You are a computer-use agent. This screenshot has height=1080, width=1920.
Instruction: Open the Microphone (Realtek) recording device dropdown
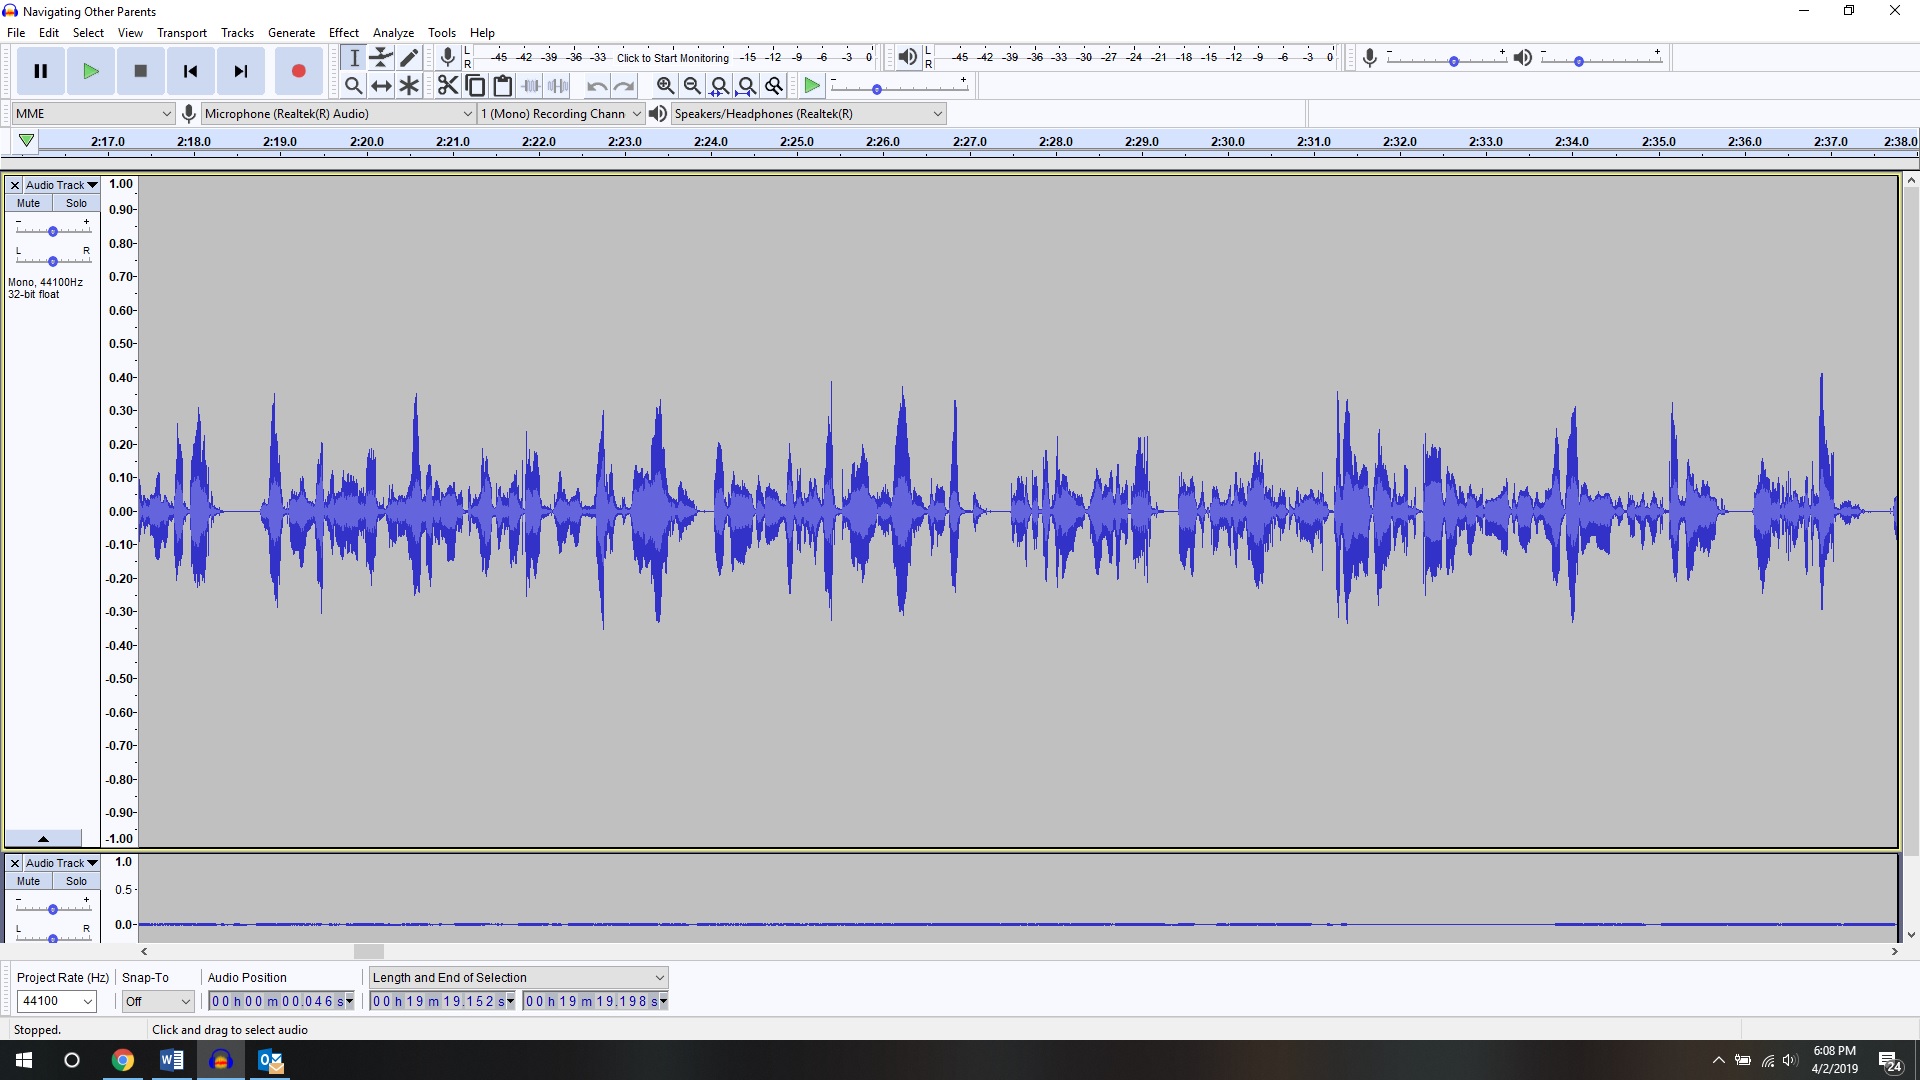pos(338,113)
